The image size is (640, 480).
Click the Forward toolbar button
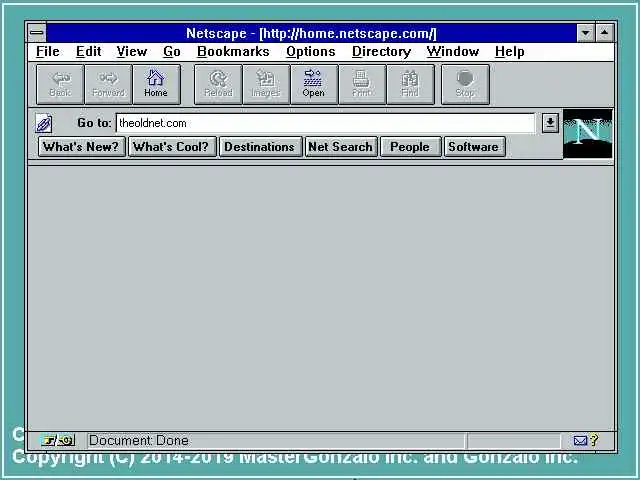108,84
